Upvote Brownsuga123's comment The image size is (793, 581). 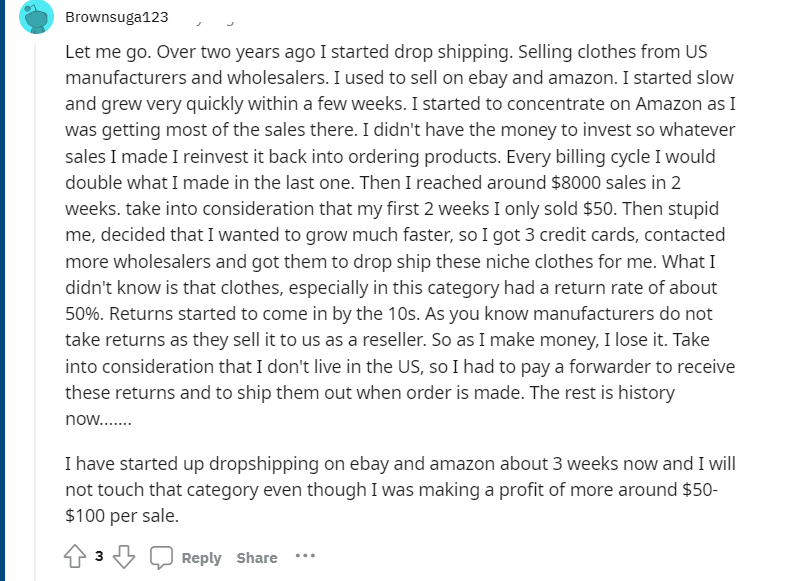pos(75,556)
